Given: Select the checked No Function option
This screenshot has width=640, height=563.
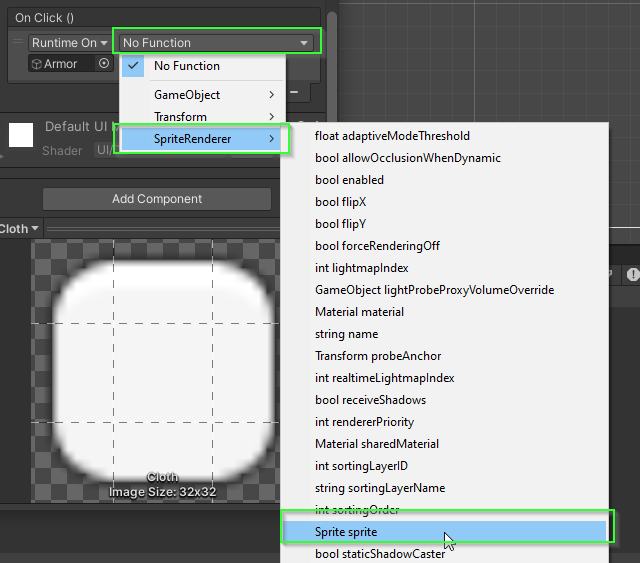Looking at the screenshot, I should tap(186, 66).
